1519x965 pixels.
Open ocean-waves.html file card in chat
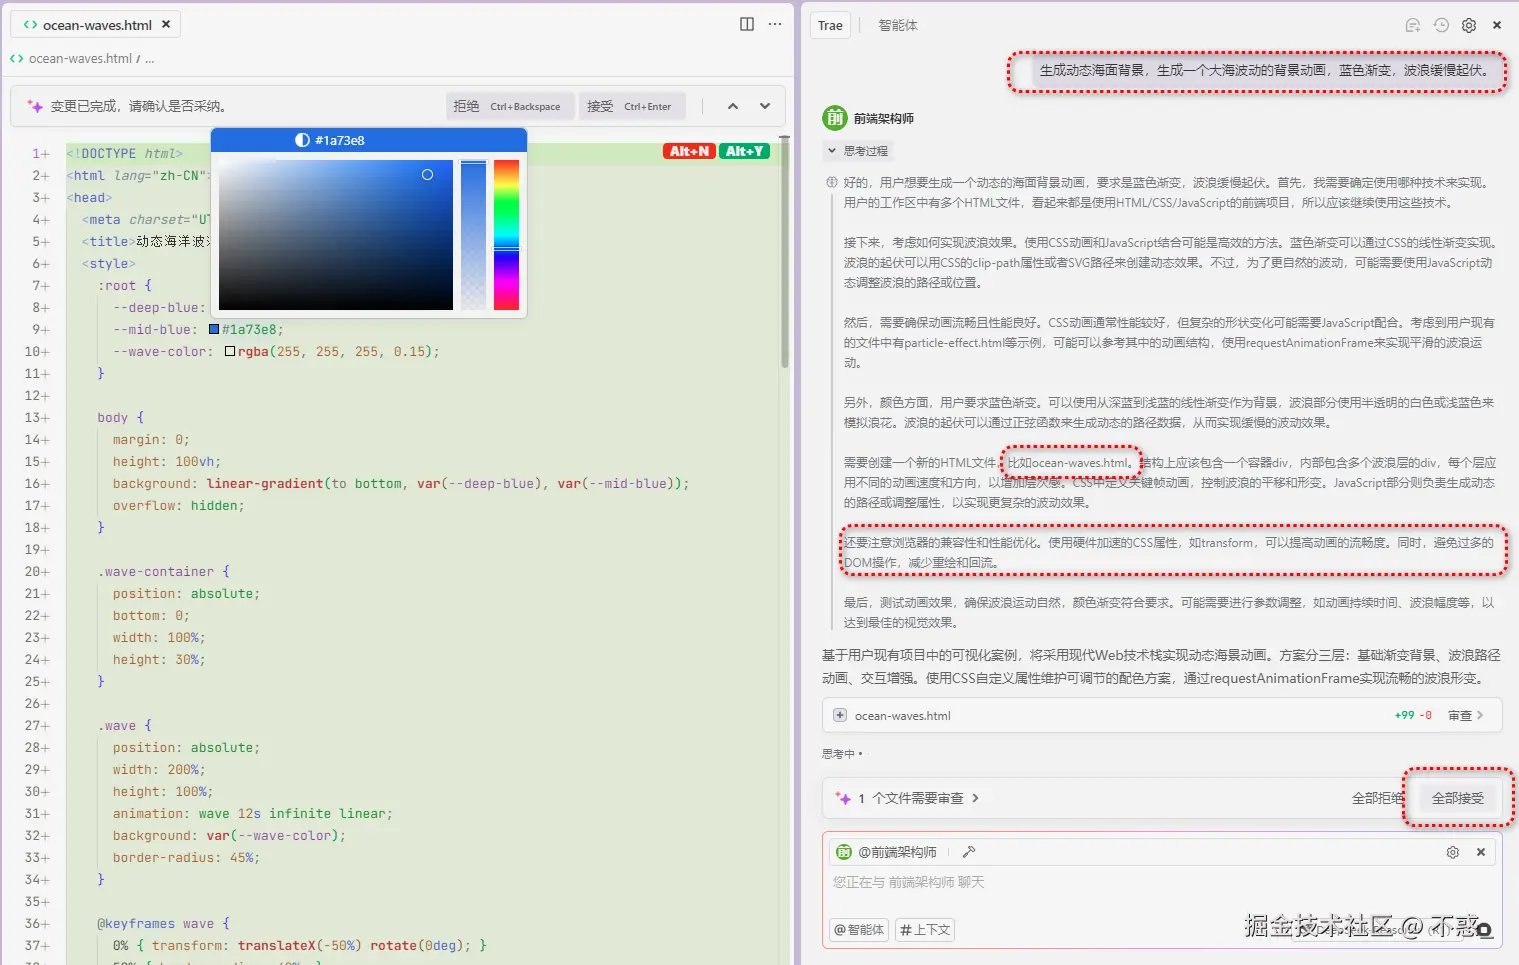[1162, 715]
